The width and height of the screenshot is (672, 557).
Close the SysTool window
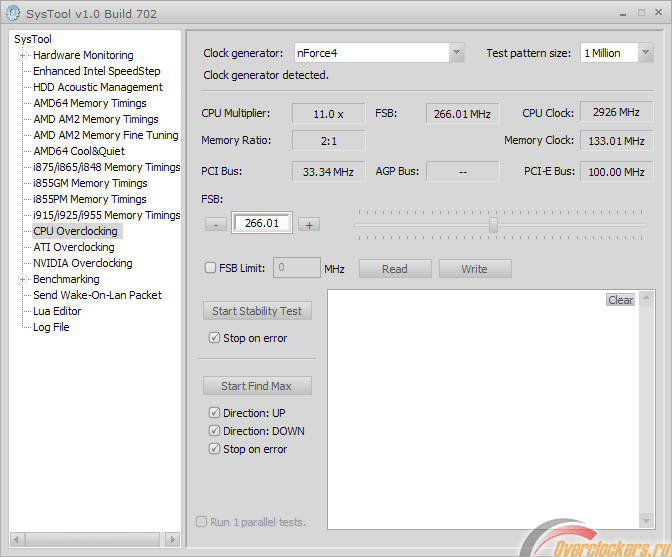point(659,12)
